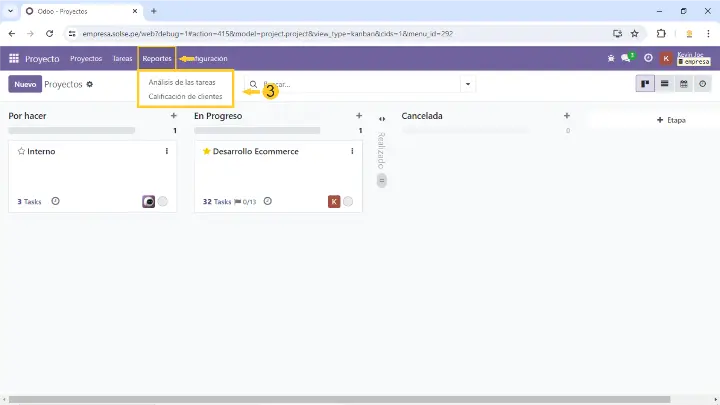
Task: Open the conversations chat icon
Action: coord(626,59)
